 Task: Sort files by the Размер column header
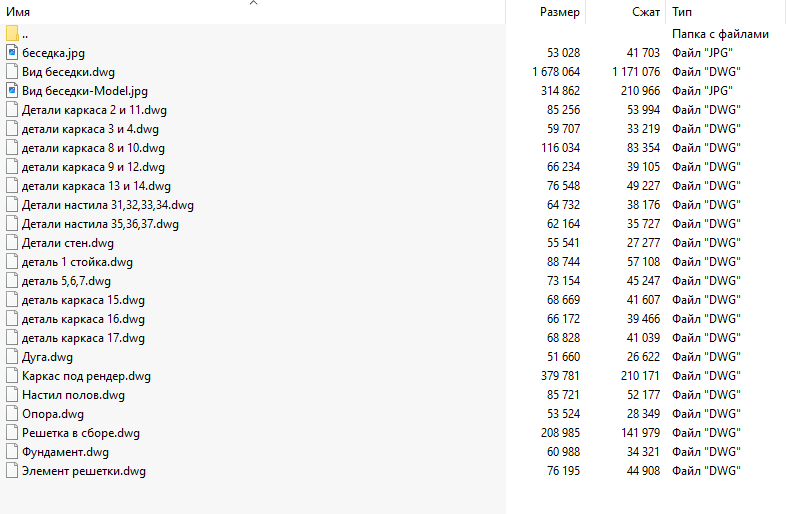tap(559, 12)
